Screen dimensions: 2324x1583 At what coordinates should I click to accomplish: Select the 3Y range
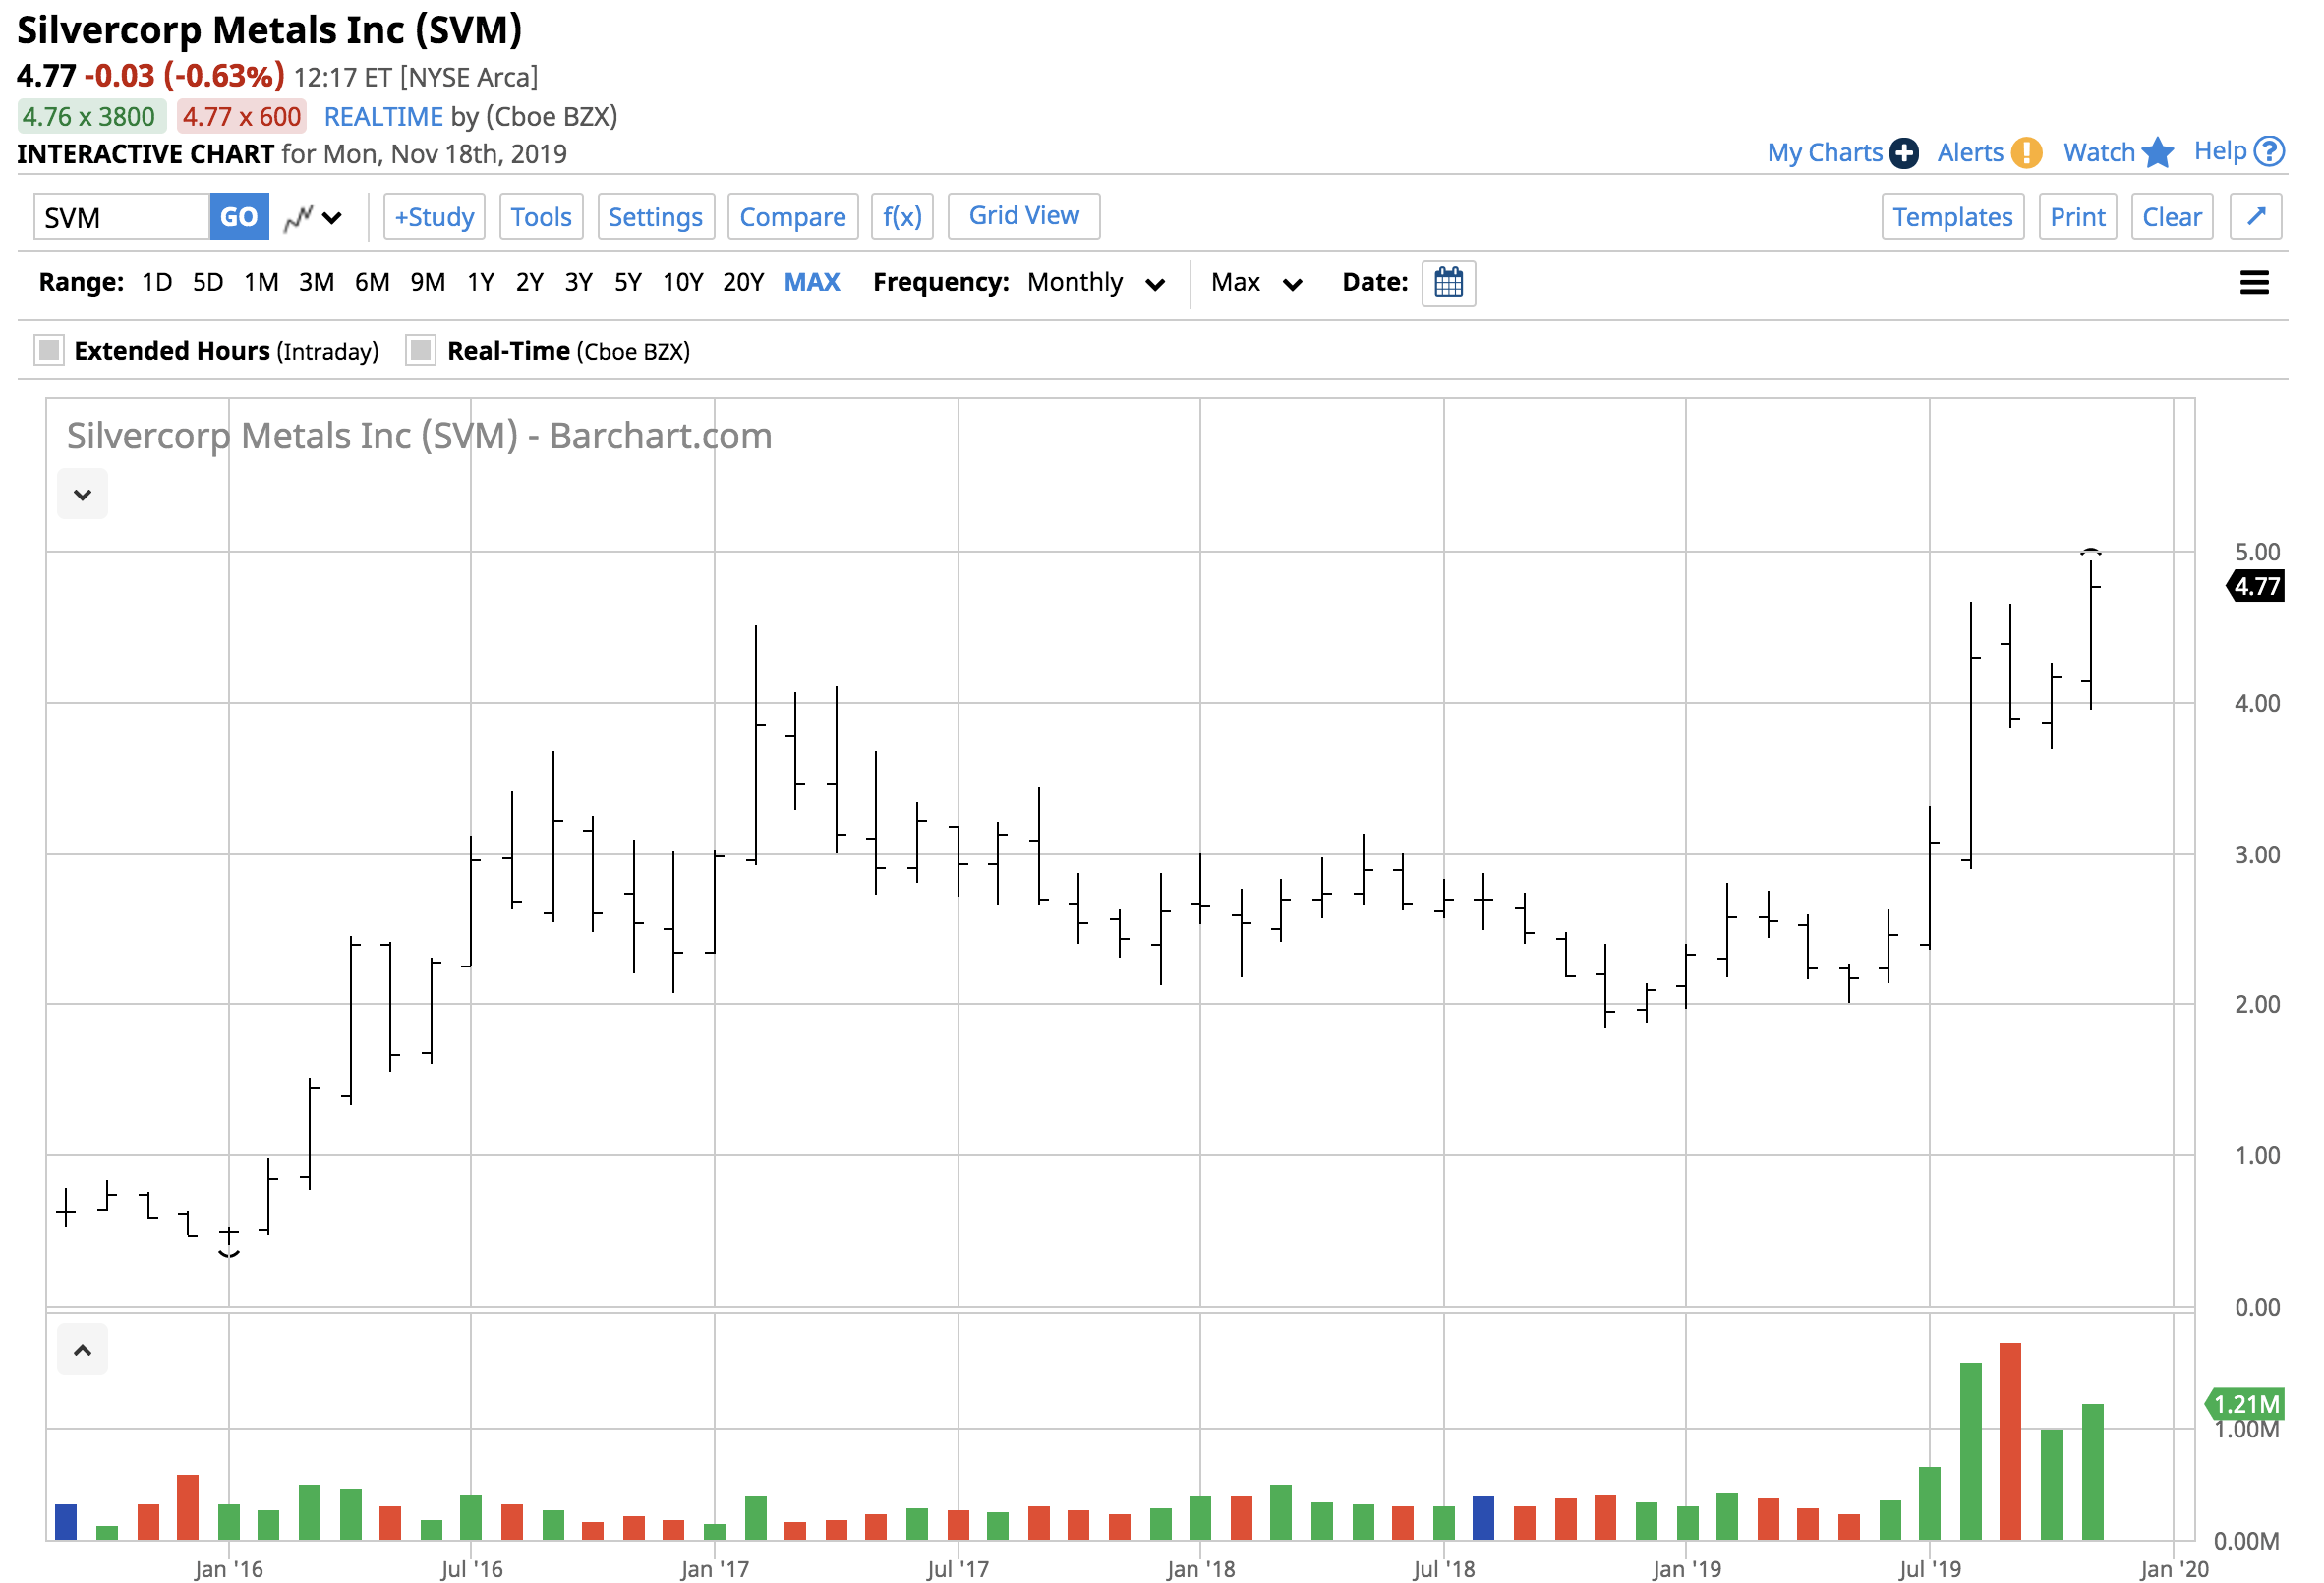point(578,283)
